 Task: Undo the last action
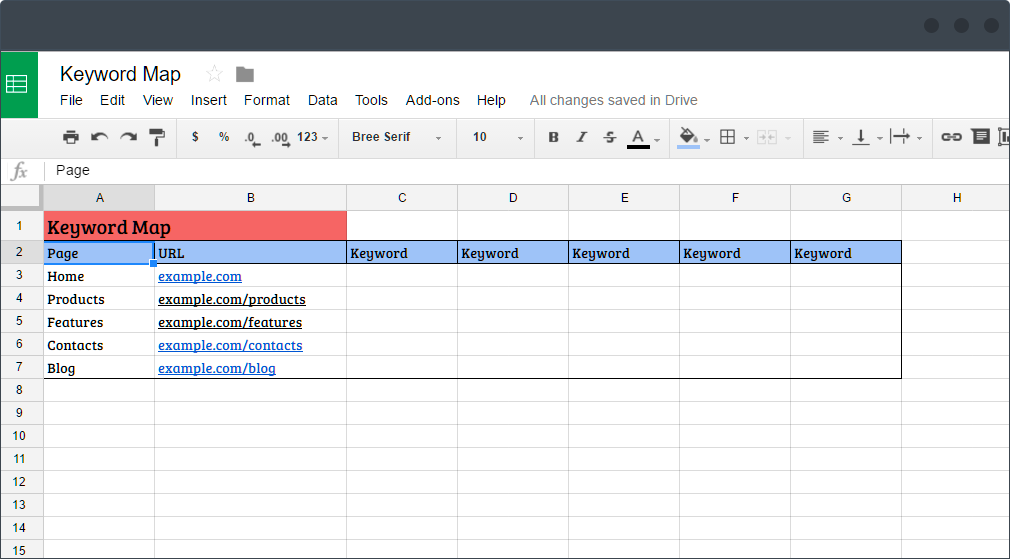pyautogui.click(x=99, y=137)
